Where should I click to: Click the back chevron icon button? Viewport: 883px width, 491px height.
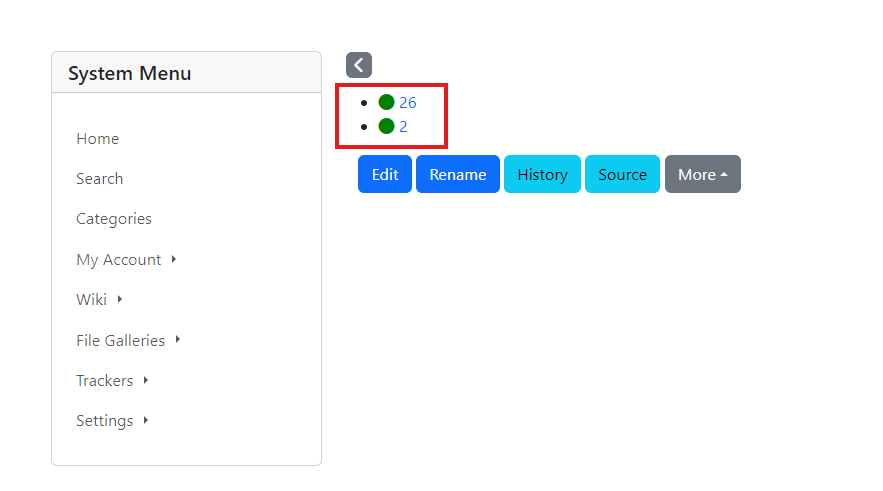point(359,65)
